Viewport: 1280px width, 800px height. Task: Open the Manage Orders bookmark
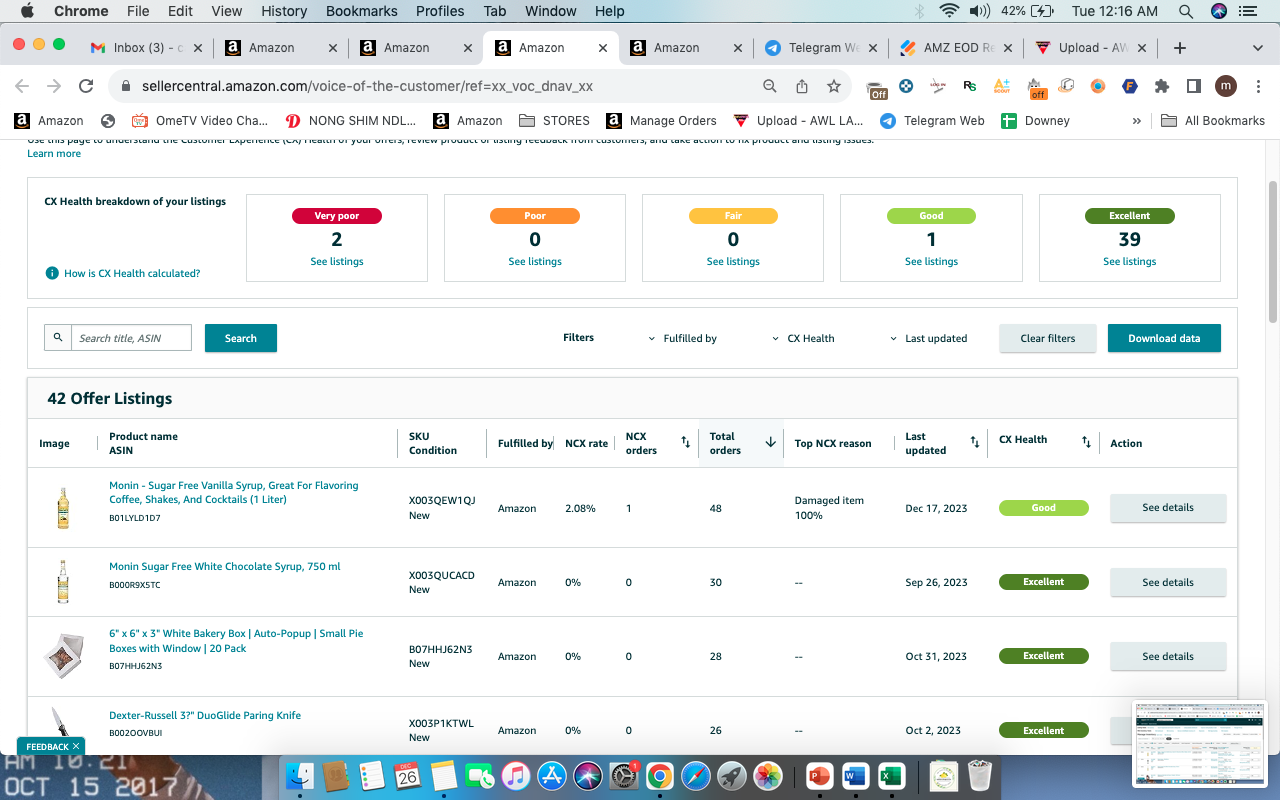(x=661, y=121)
